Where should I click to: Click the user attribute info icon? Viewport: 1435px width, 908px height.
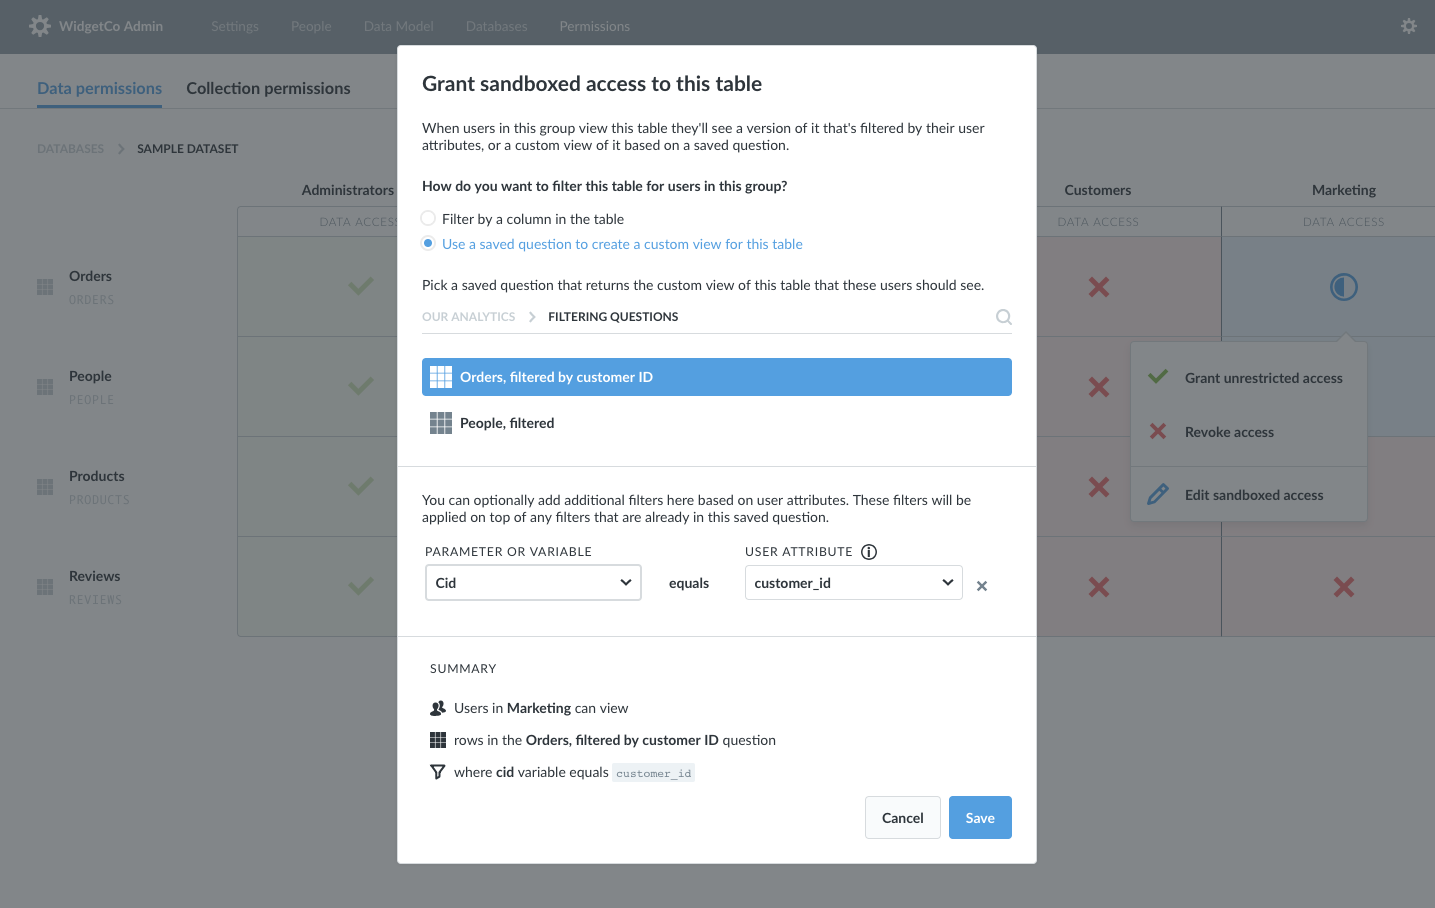pos(869,552)
